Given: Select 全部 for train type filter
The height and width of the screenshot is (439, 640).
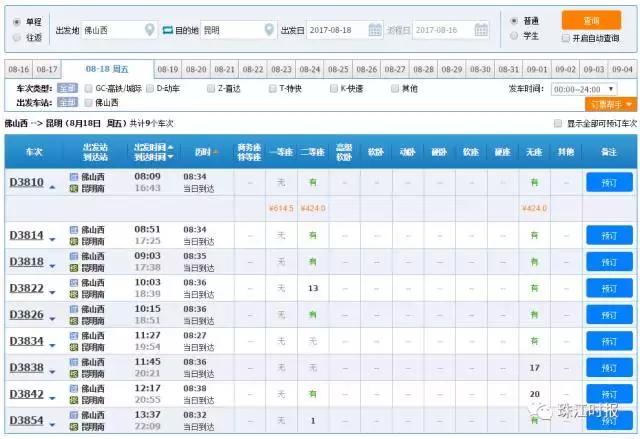Looking at the screenshot, I should [67, 89].
